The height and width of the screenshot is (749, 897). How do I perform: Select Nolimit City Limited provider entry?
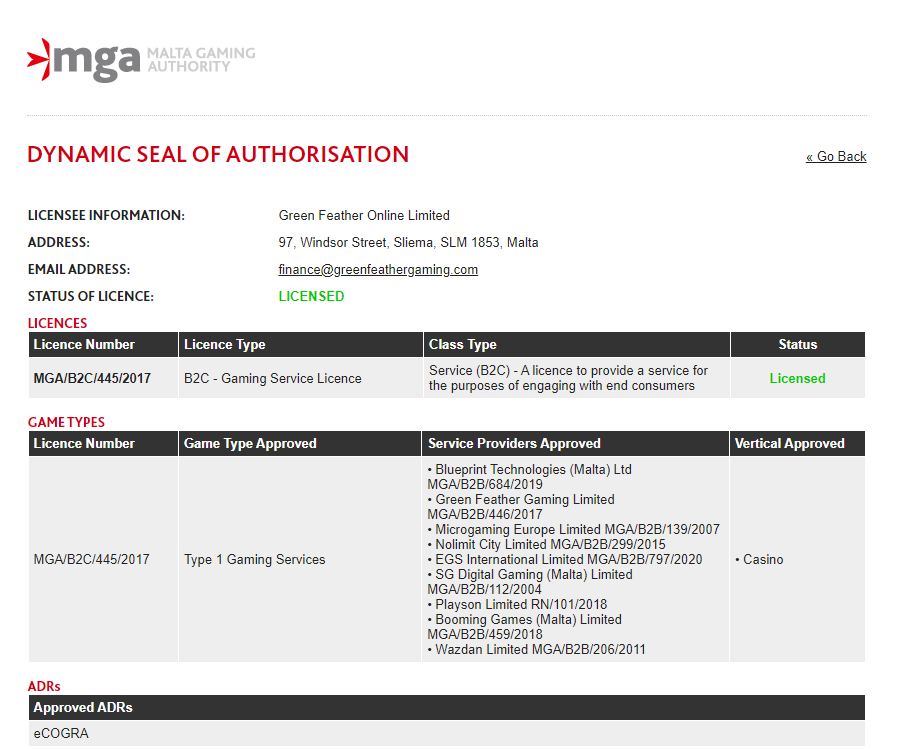pyautogui.click(x=547, y=544)
